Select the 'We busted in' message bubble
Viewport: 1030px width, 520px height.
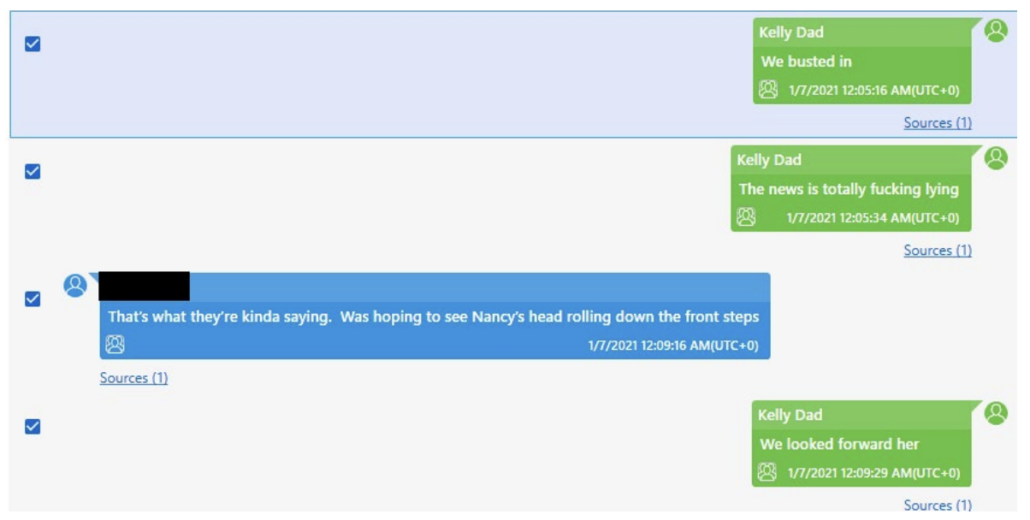click(x=862, y=61)
